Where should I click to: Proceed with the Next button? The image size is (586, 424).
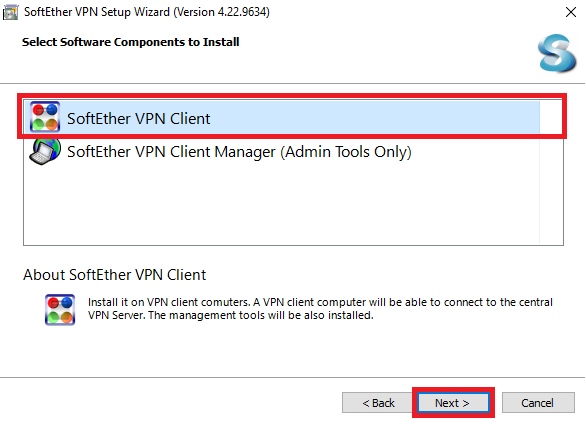pos(453,403)
